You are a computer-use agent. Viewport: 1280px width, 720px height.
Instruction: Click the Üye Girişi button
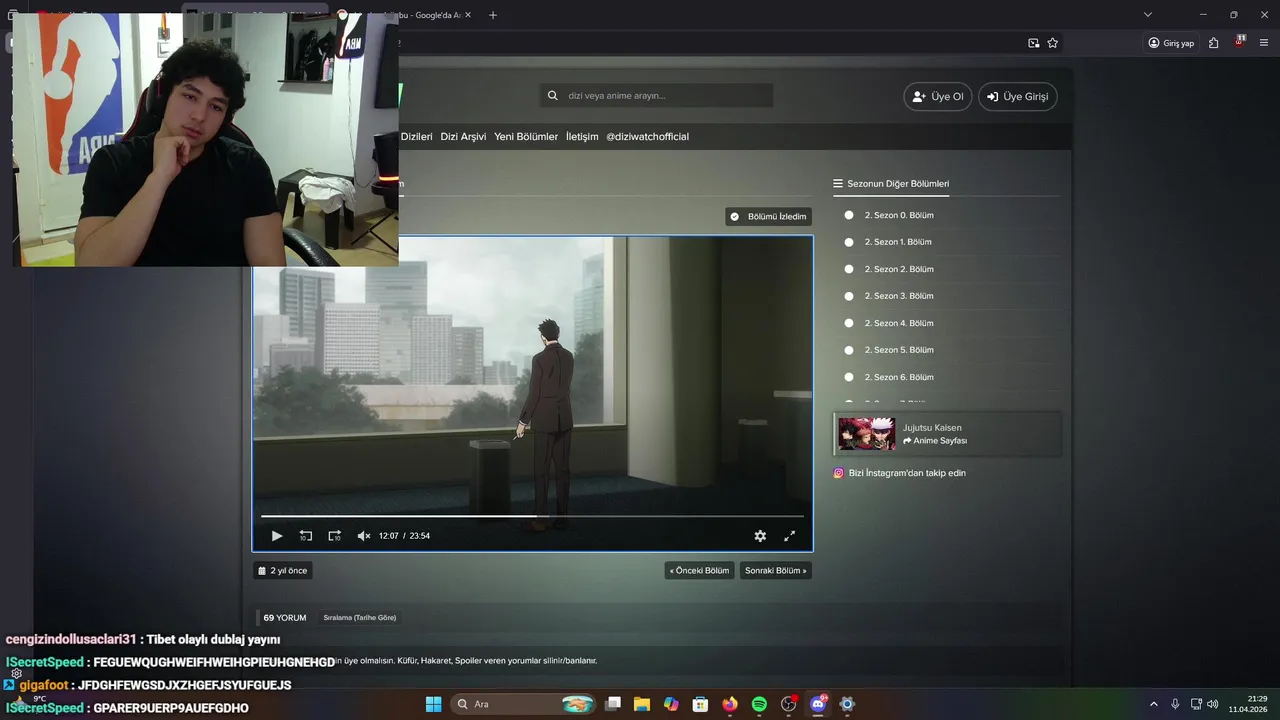pyautogui.click(x=1018, y=97)
